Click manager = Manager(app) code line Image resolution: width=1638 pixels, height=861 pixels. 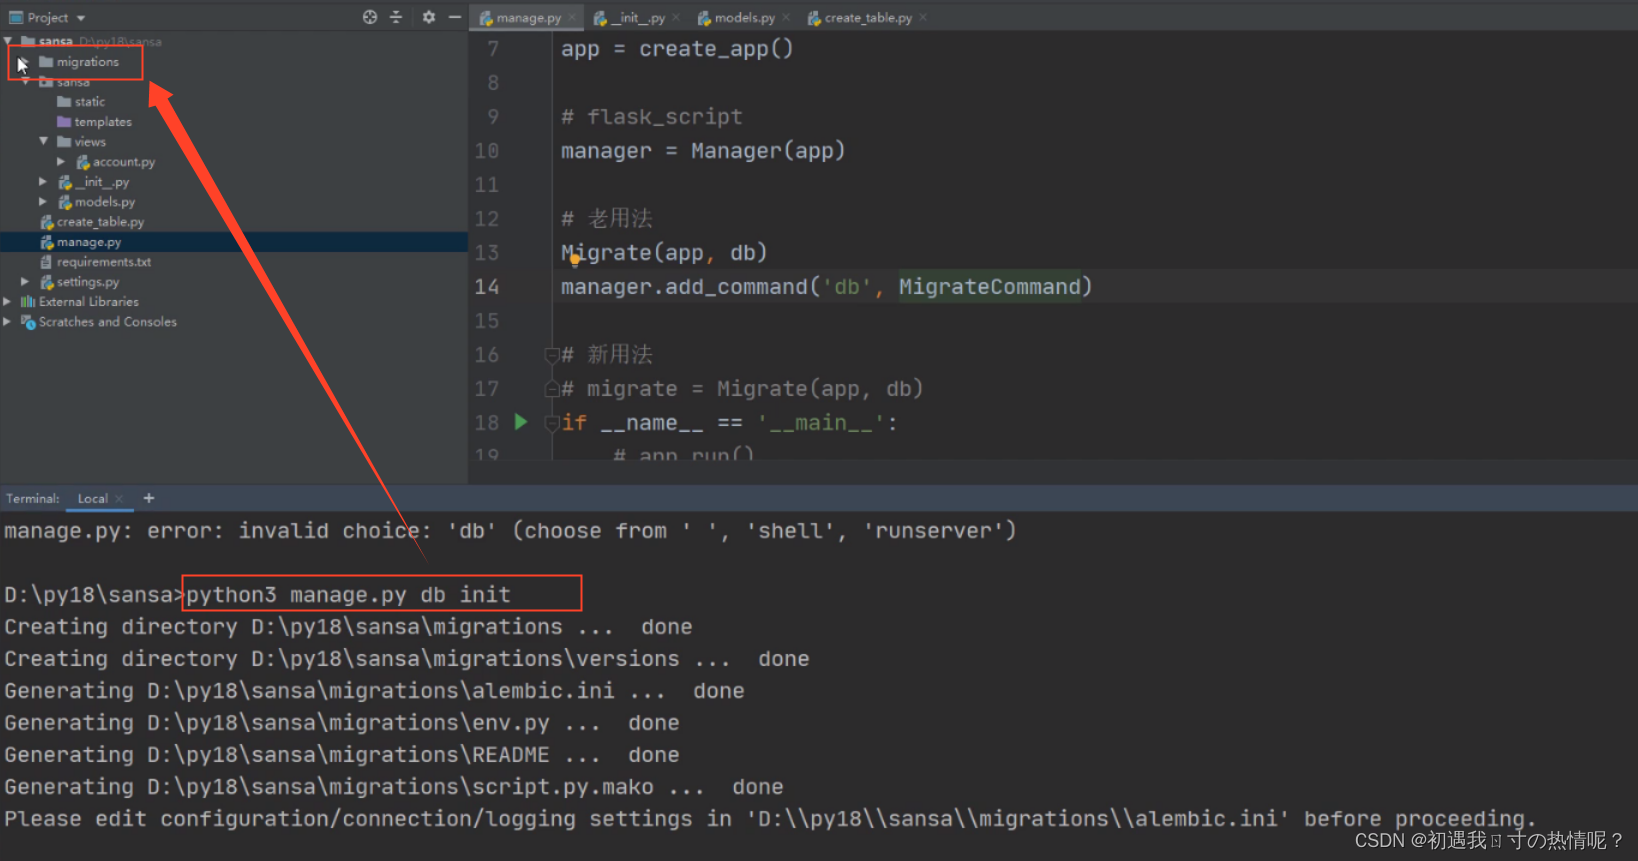[x=703, y=151]
